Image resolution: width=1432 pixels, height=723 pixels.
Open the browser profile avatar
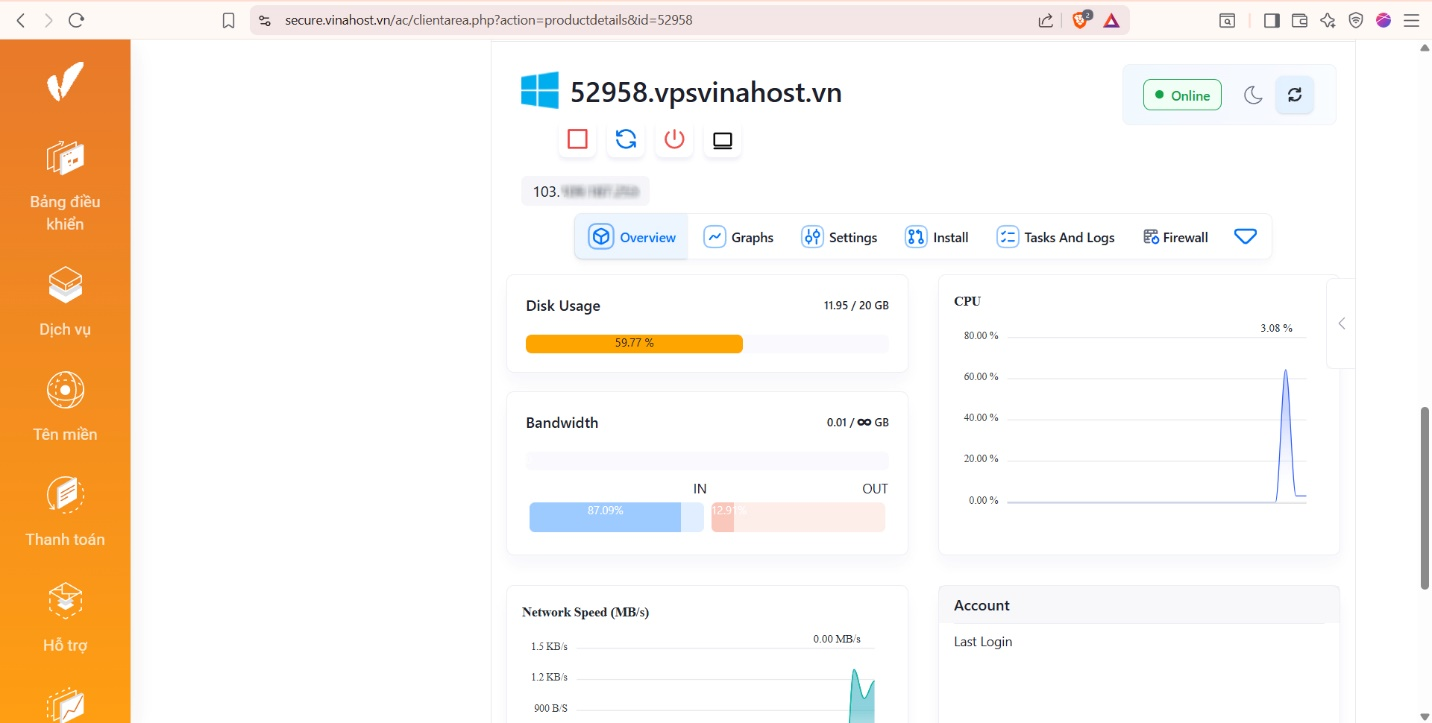tap(1384, 20)
